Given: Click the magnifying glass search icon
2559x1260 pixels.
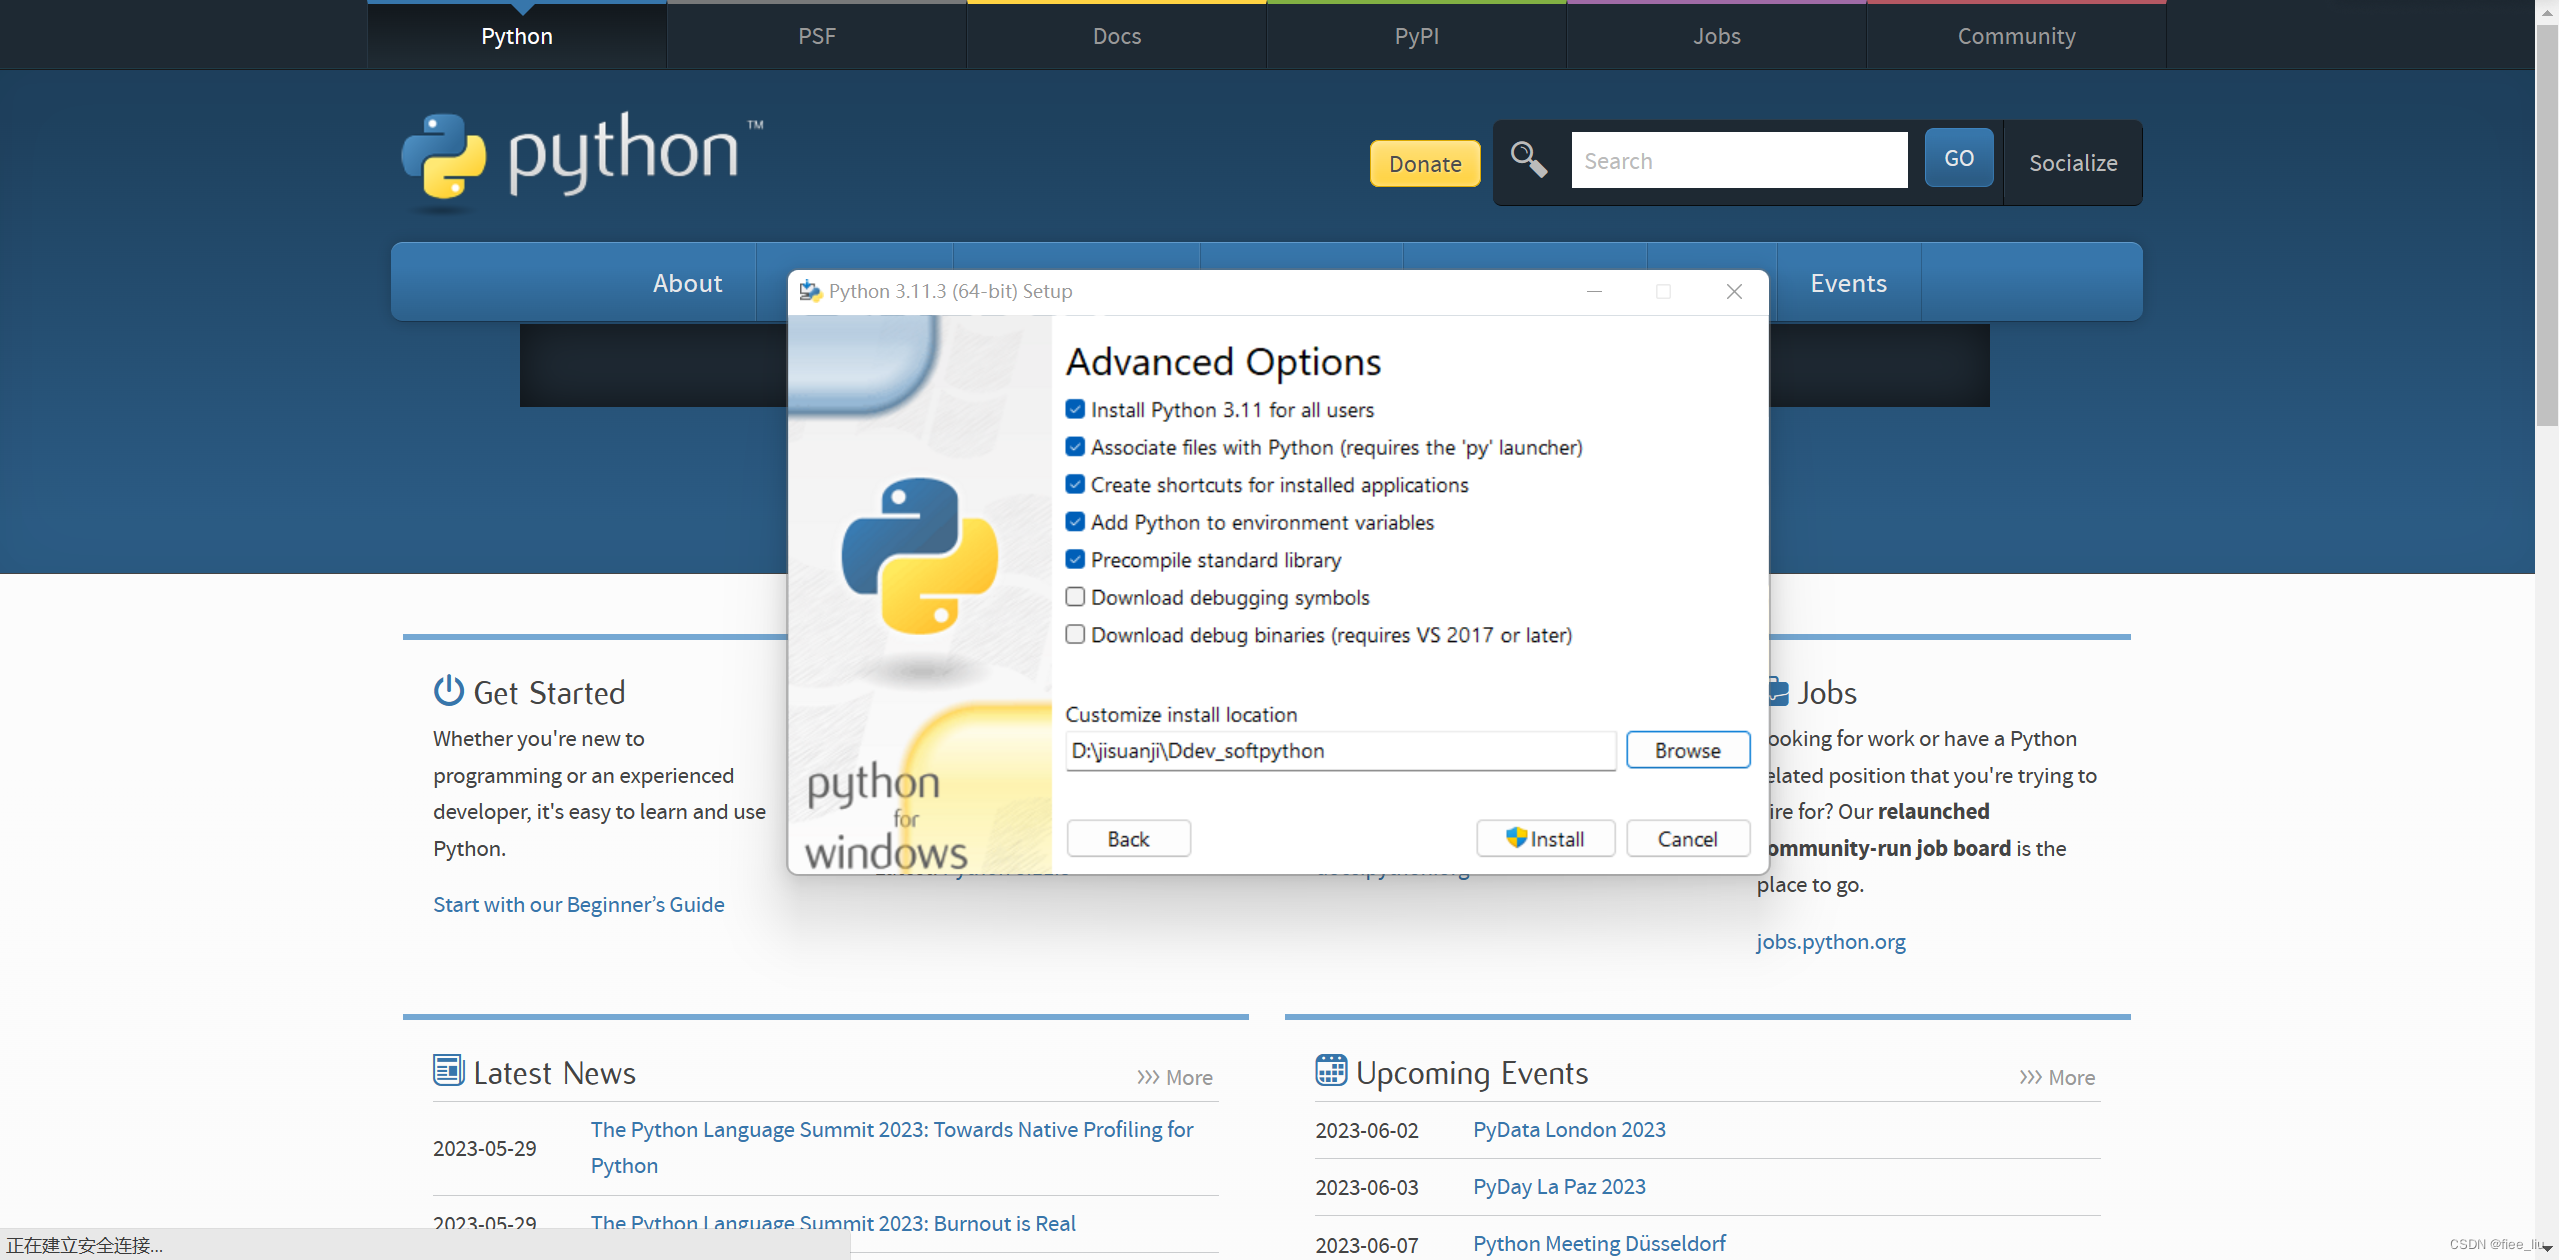Looking at the screenshot, I should click(1528, 160).
